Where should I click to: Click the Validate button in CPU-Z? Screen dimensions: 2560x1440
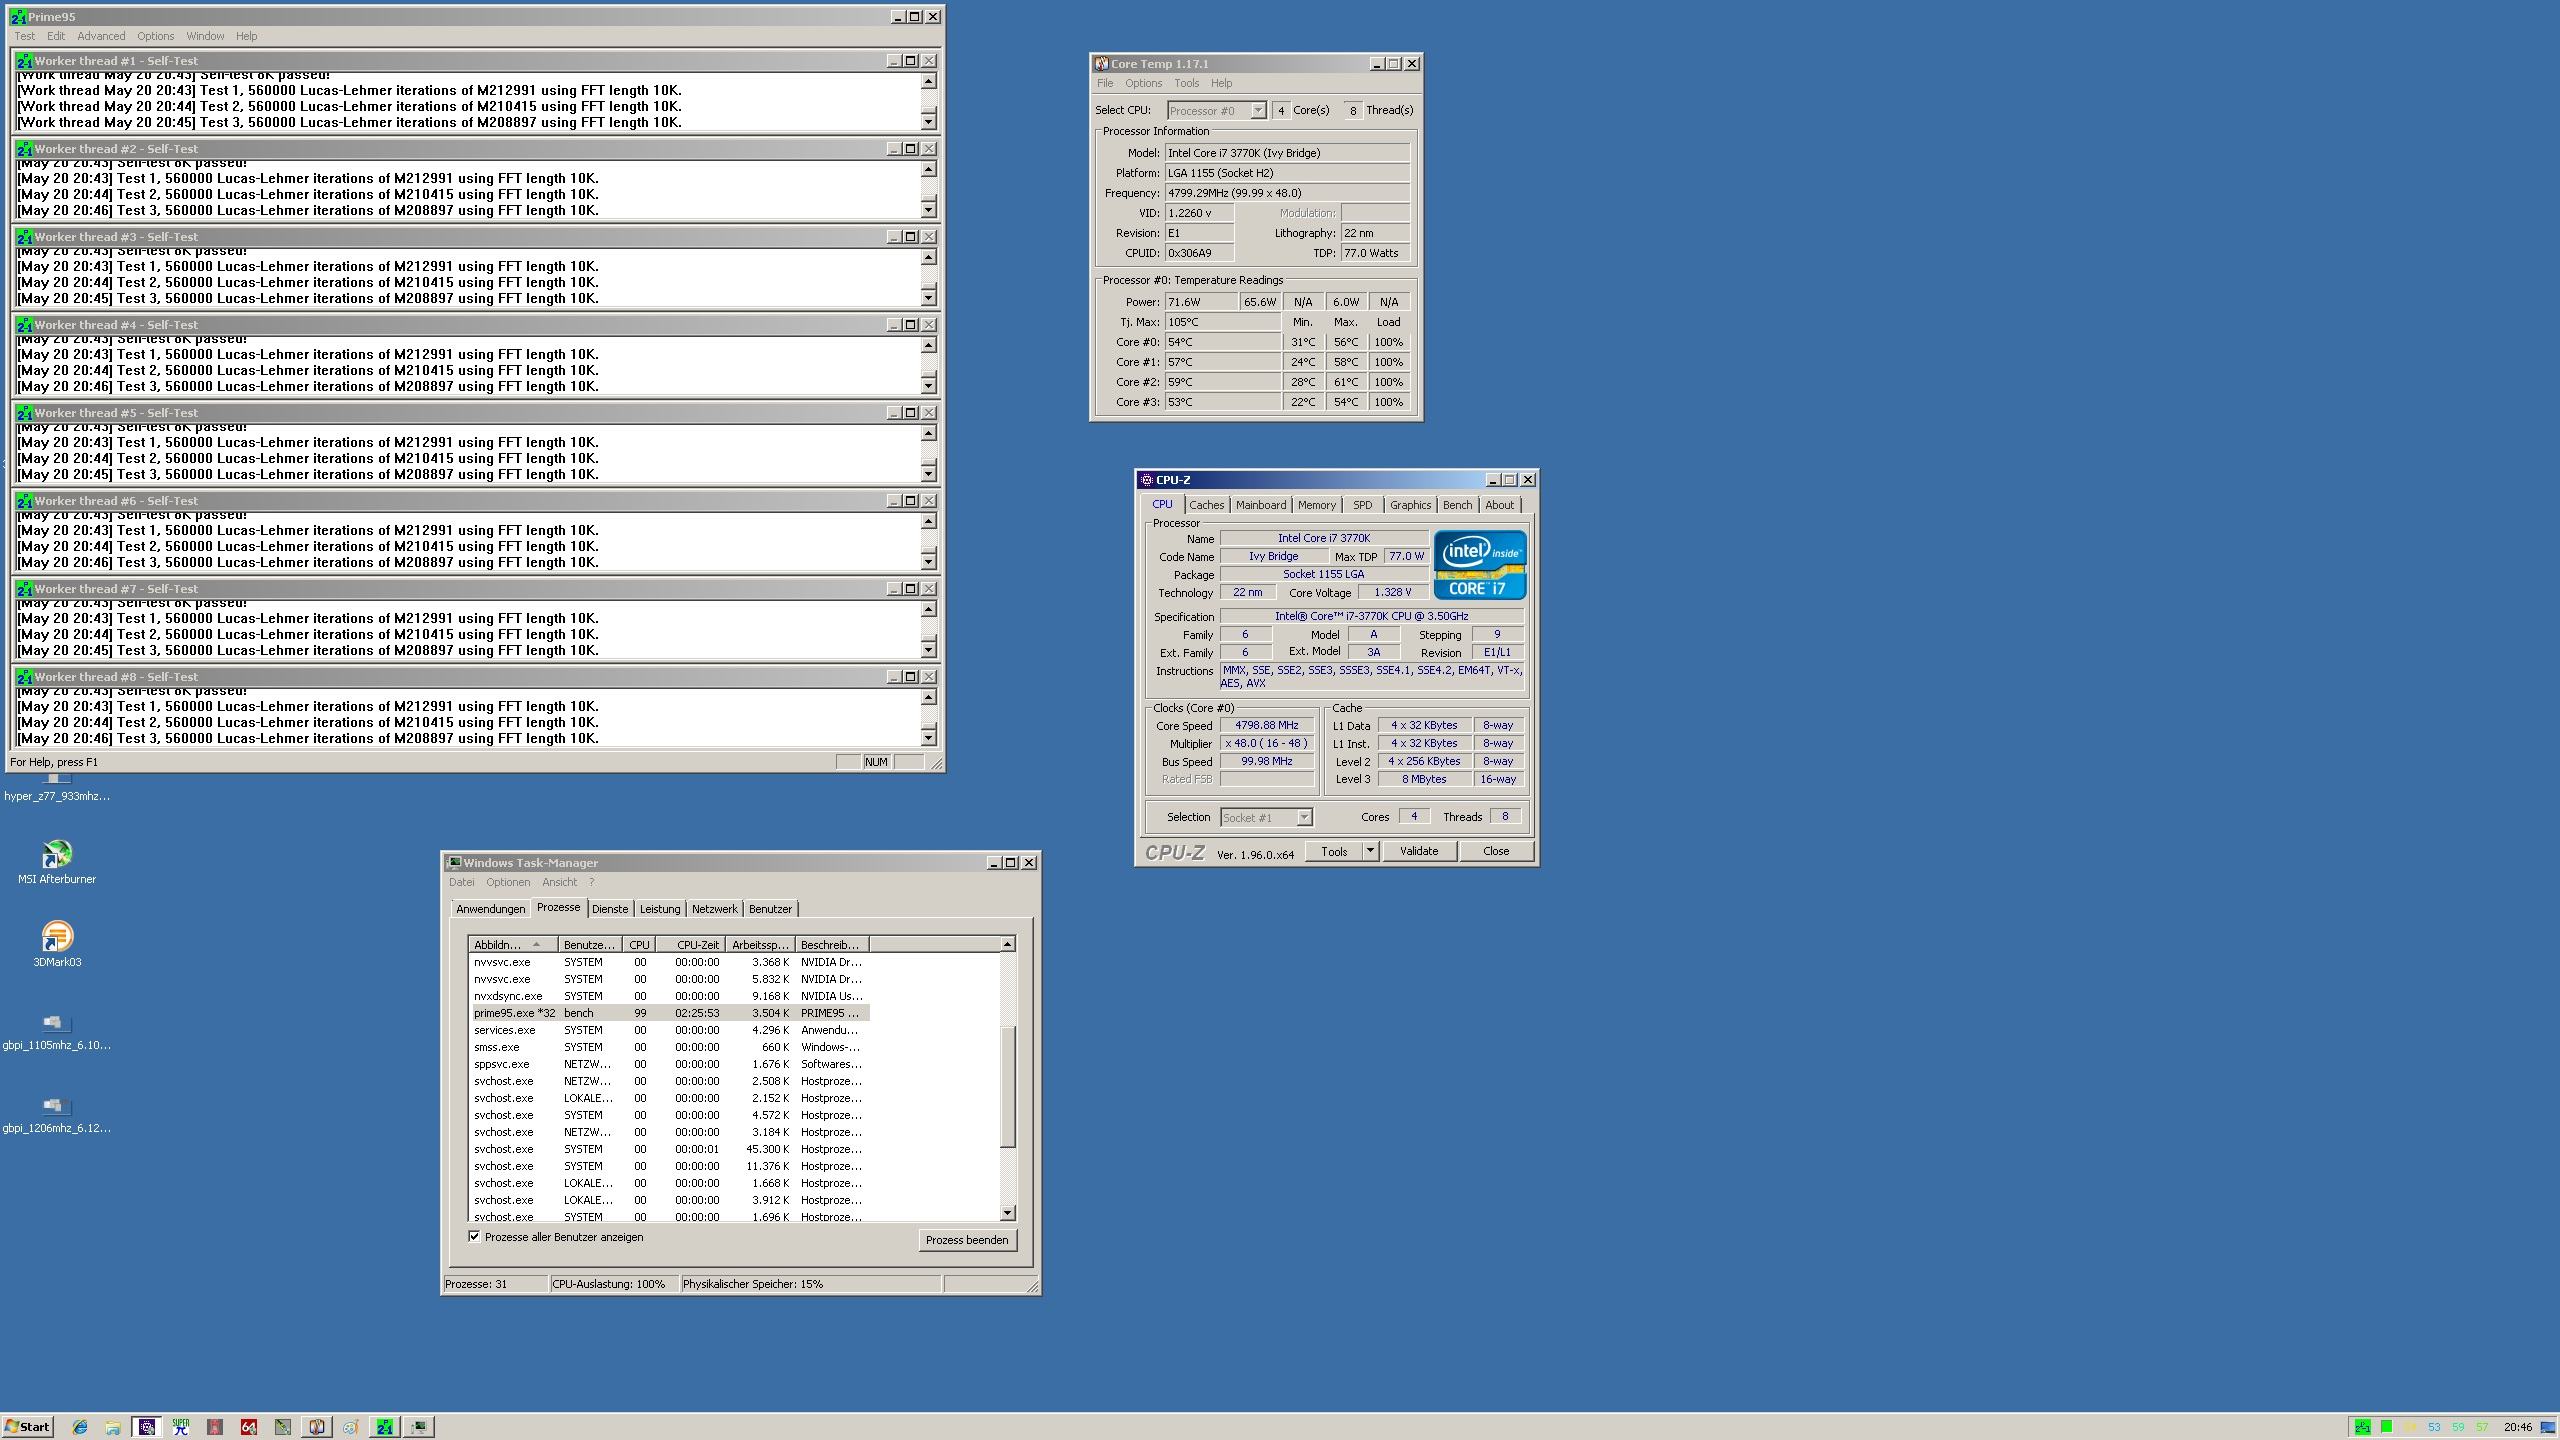click(x=1419, y=851)
